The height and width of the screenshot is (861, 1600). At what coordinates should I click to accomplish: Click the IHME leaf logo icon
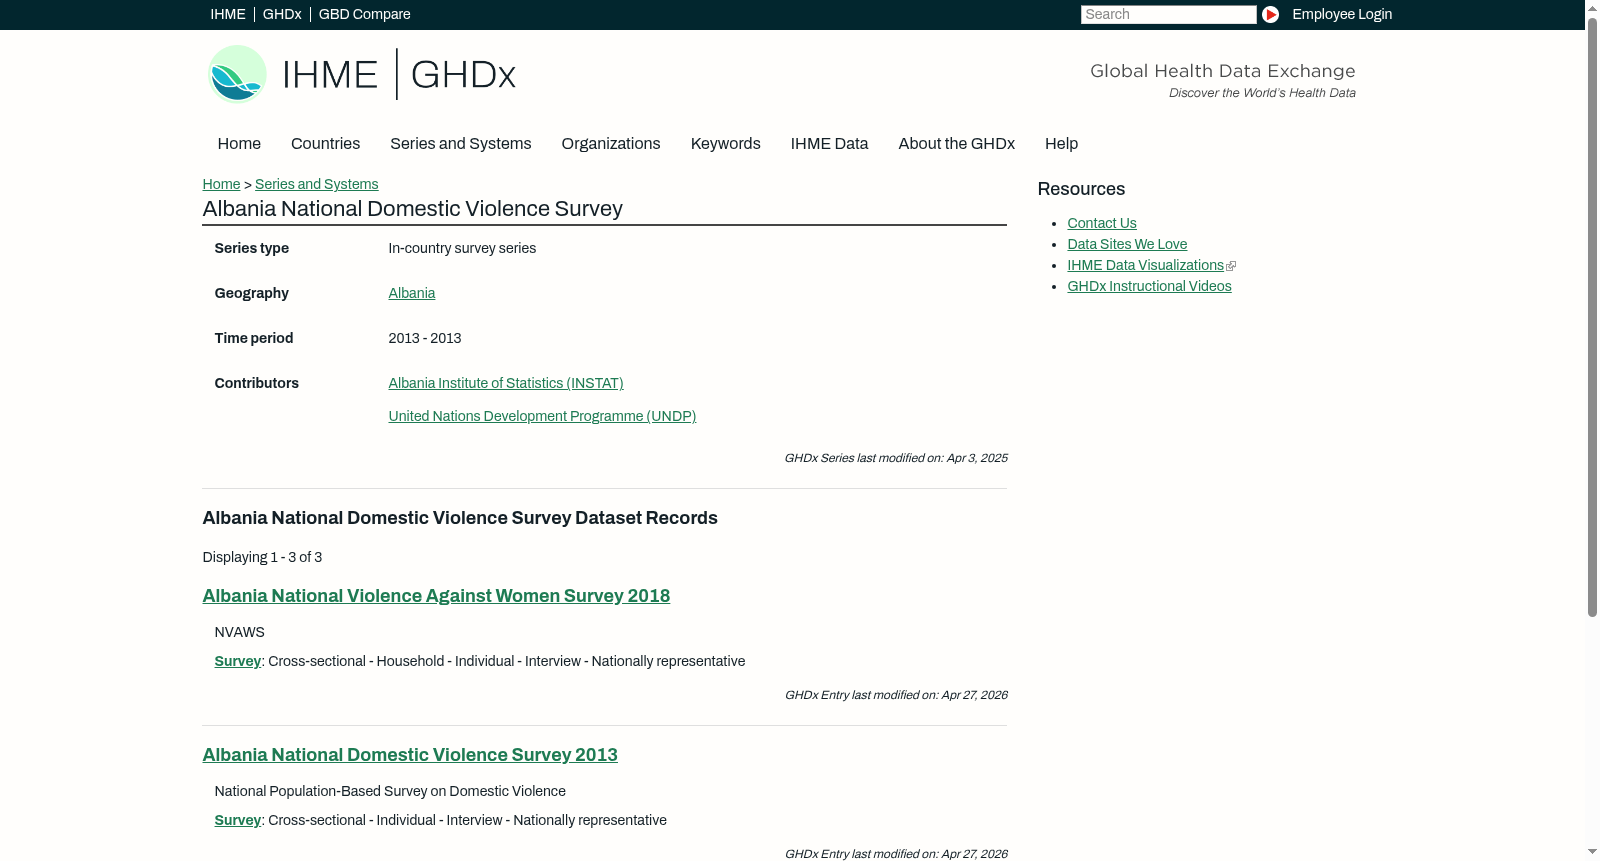(x=237, y=74)
